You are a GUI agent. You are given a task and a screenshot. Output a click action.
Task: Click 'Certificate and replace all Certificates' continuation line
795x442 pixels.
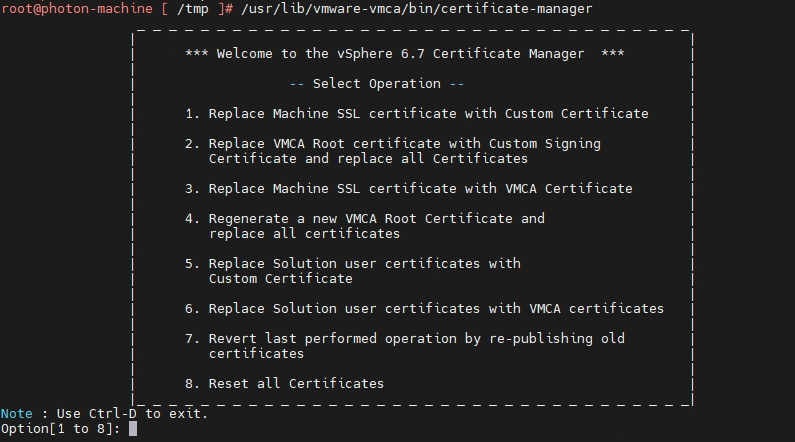coord(369,159)
